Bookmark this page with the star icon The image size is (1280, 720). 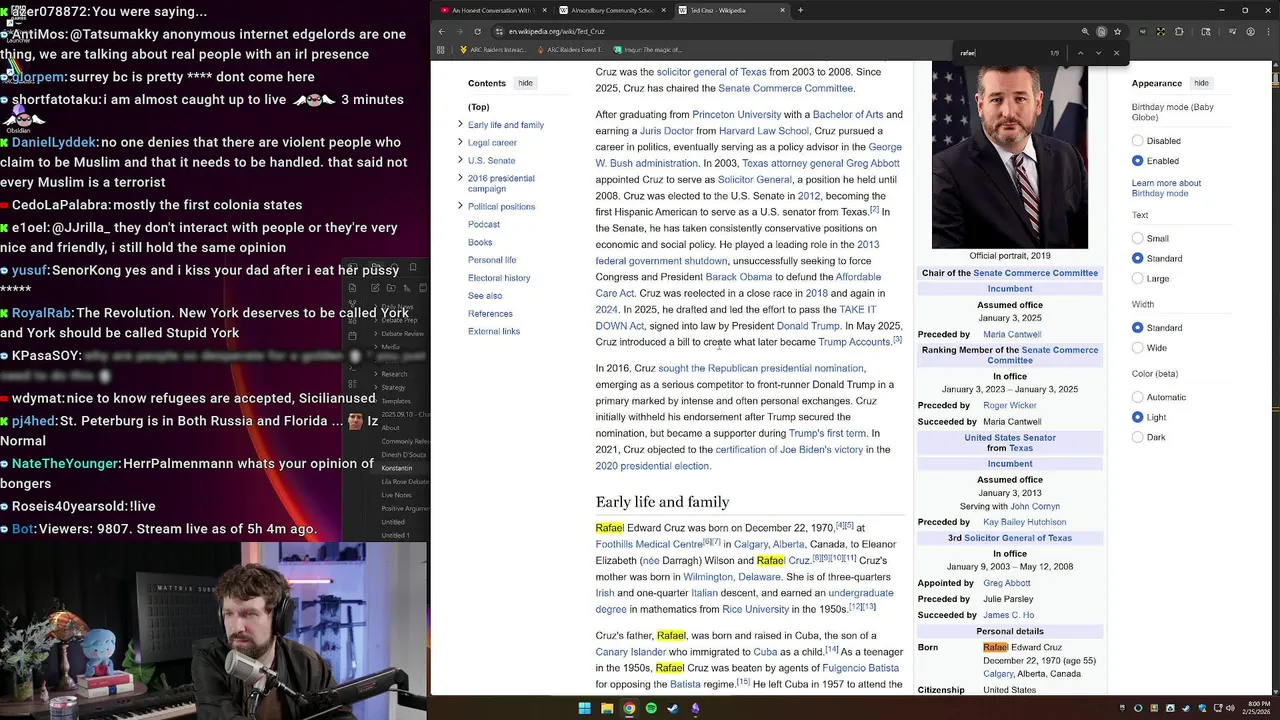[x=1117, y=31]
